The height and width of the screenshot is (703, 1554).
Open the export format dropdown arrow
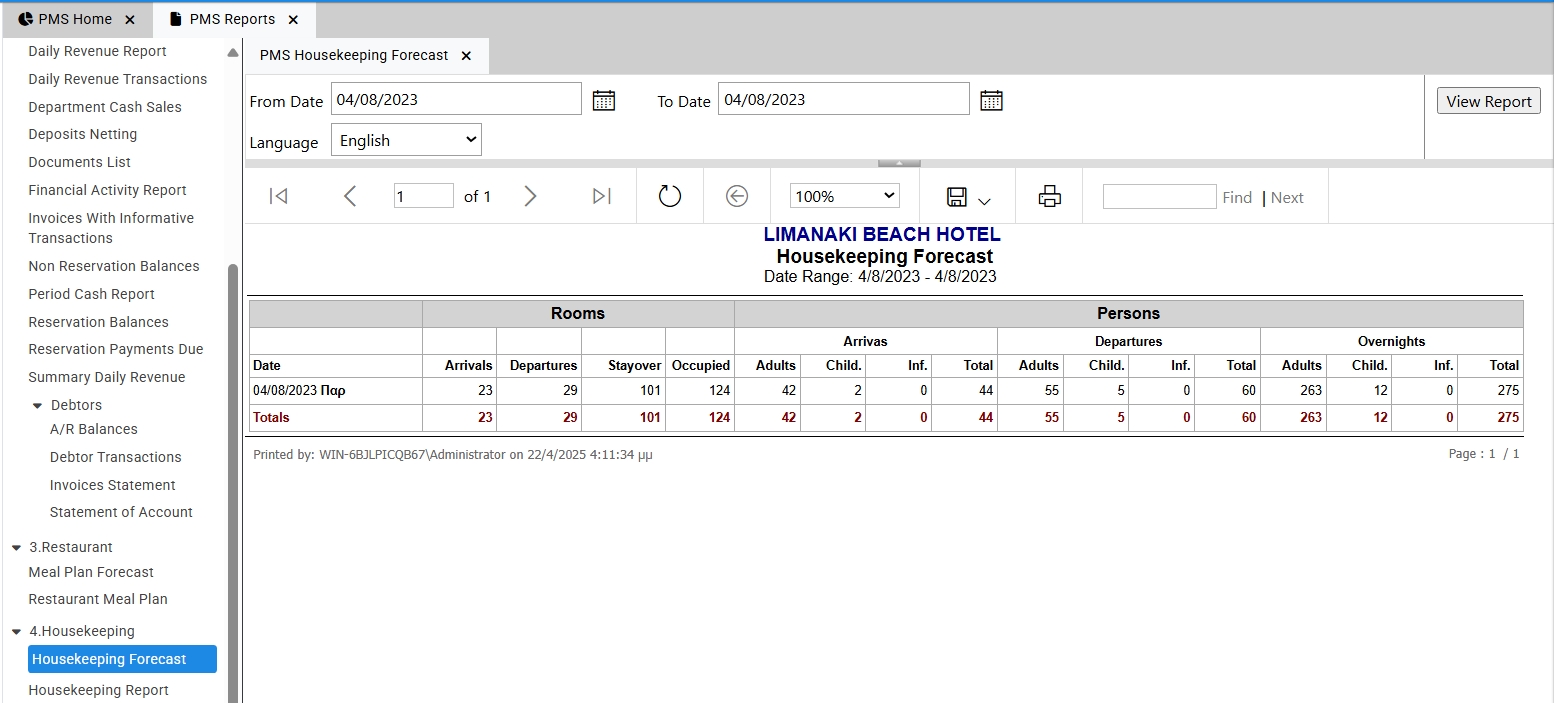point(984,201)
